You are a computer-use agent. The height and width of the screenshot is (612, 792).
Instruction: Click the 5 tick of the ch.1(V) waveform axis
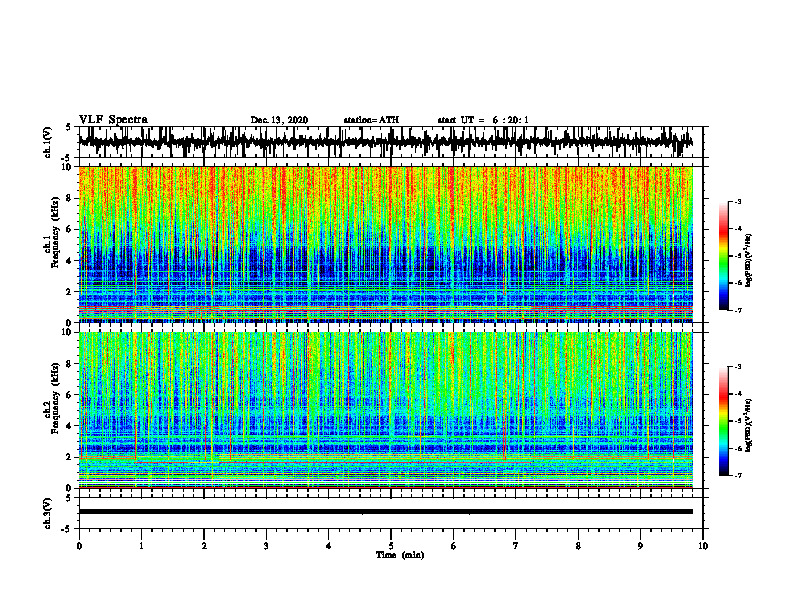pos(69,128)
